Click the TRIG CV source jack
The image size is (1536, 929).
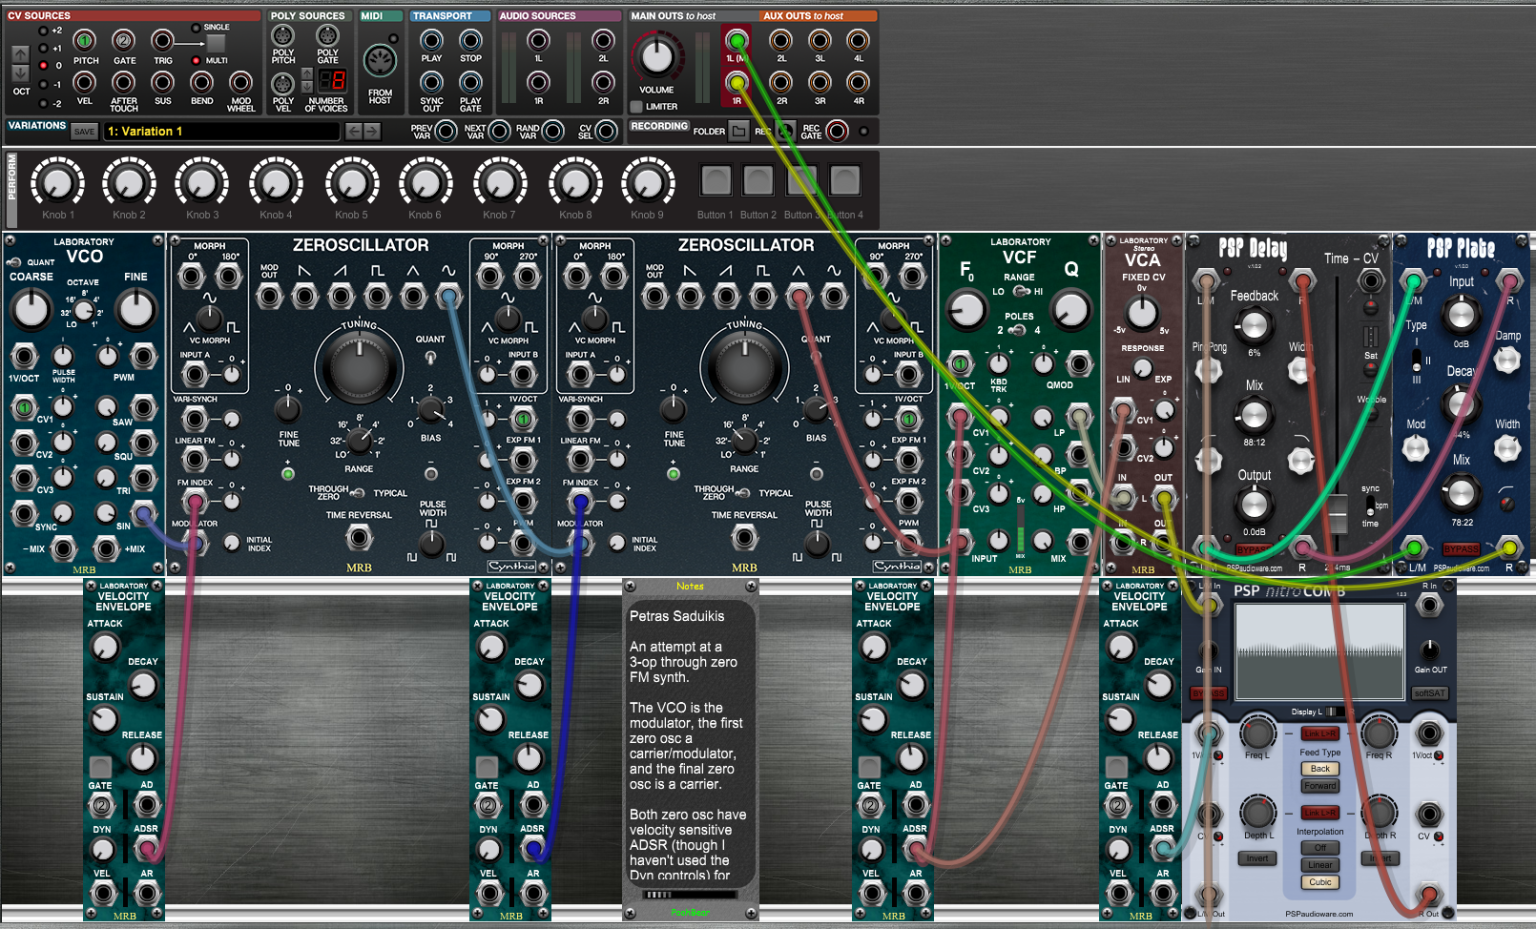[163, 41]
